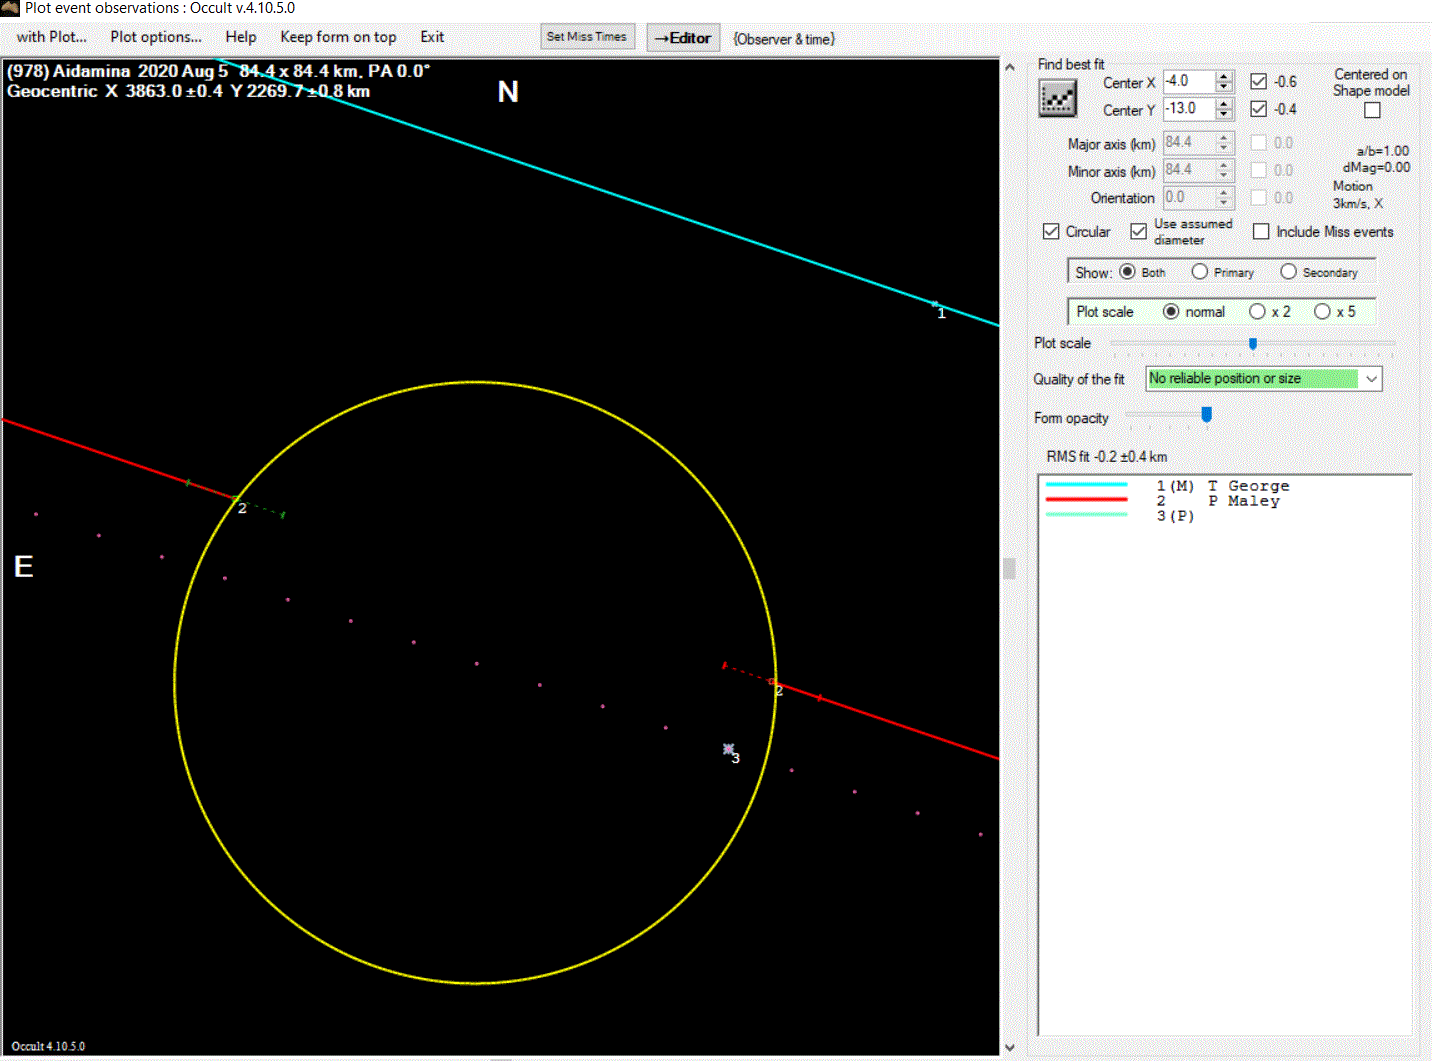1432x1061 pixels.
Task: Click the event 1 marker on cyan line
Action: click(935, 304)
